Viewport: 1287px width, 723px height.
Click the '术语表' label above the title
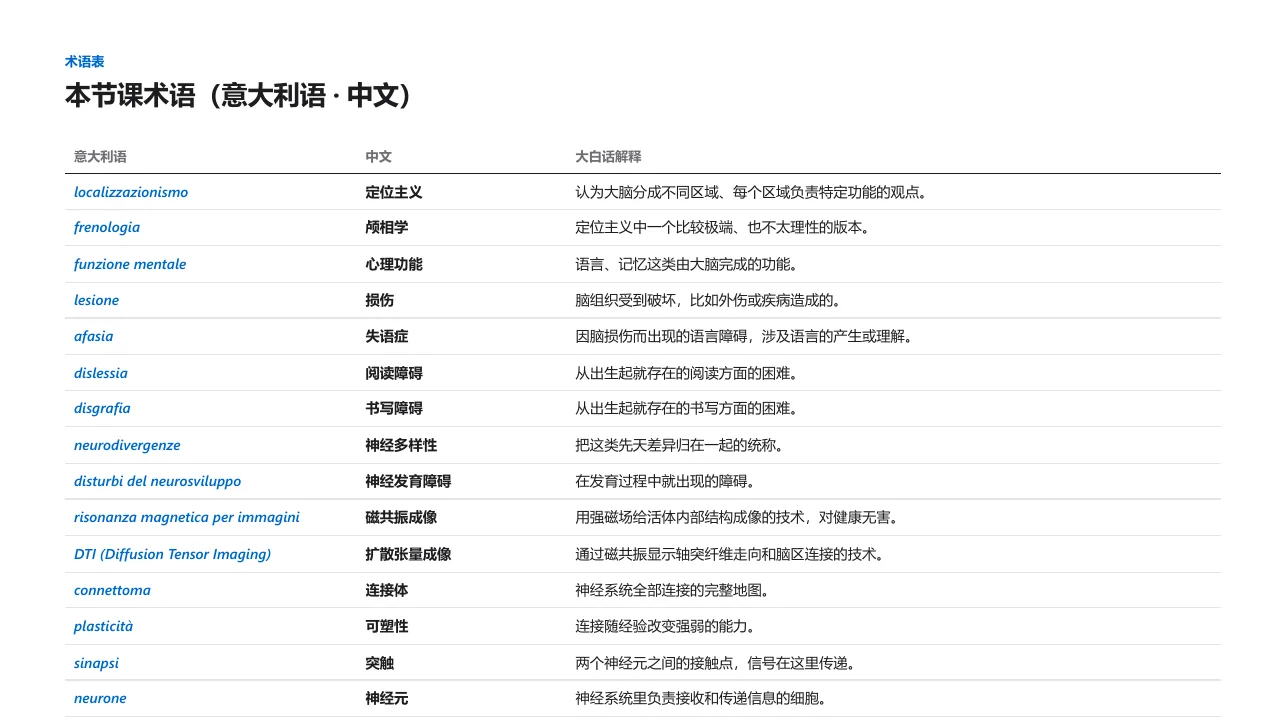click(85, 62)
